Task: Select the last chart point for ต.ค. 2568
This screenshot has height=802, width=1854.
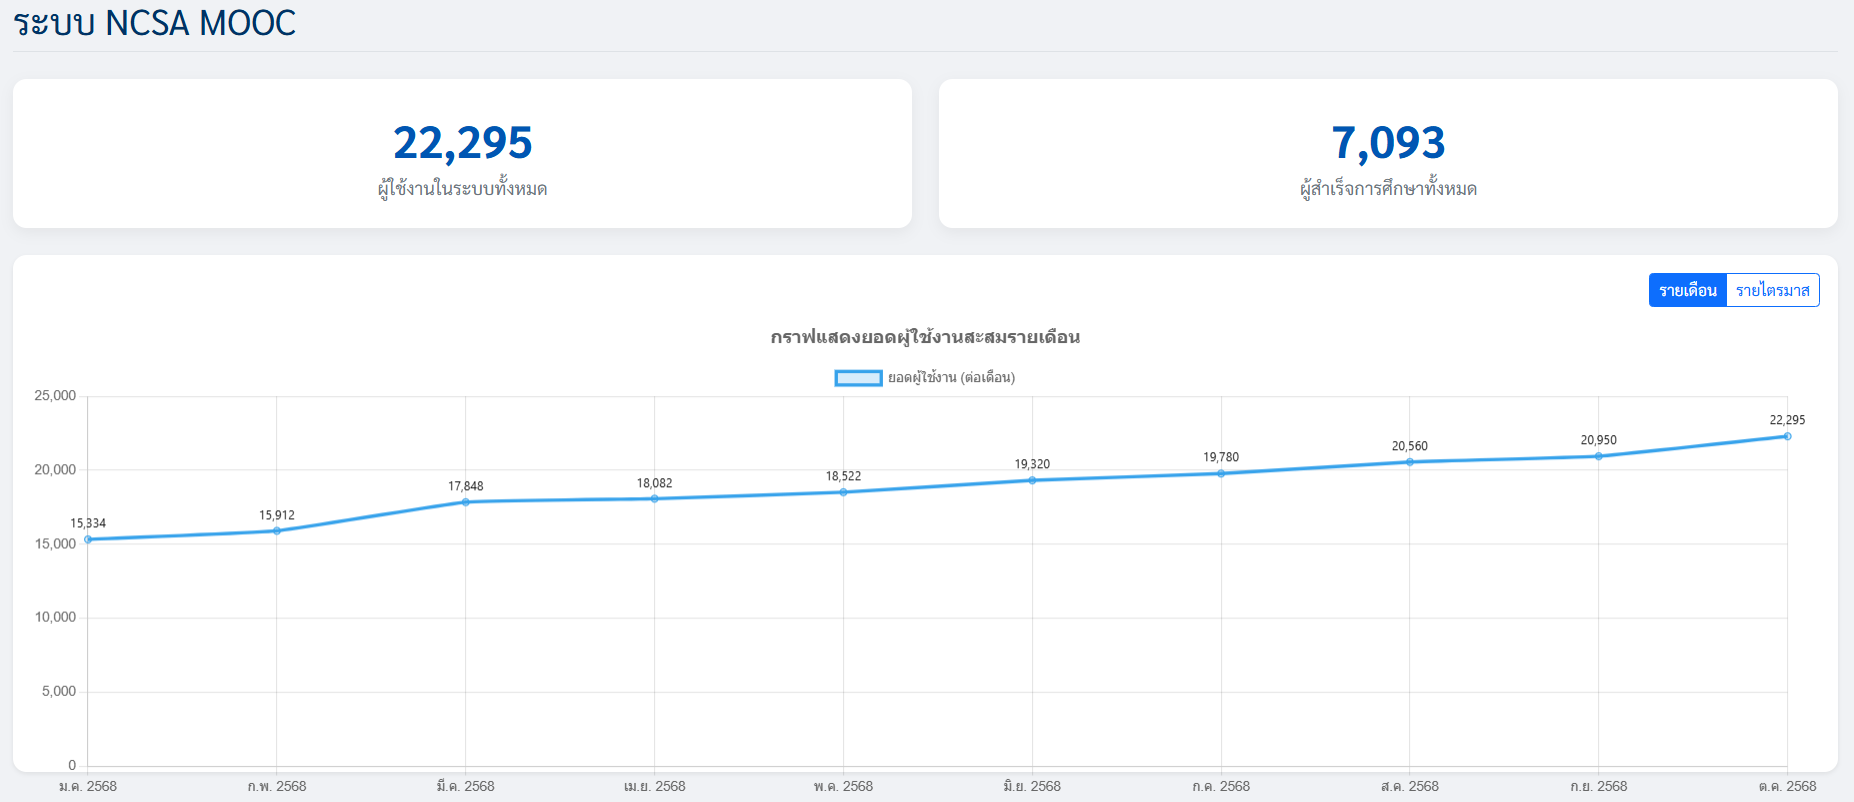Action: point(1787,436)
